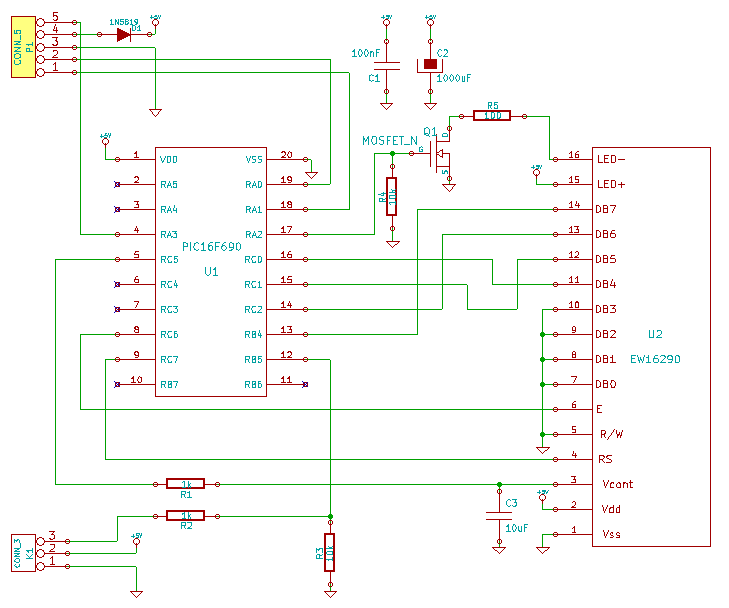Image resolution: width=729 pixels, height=608 pixels.
Task: Select the C2 polarized capacitor symbol
Action: pos(431,66)
